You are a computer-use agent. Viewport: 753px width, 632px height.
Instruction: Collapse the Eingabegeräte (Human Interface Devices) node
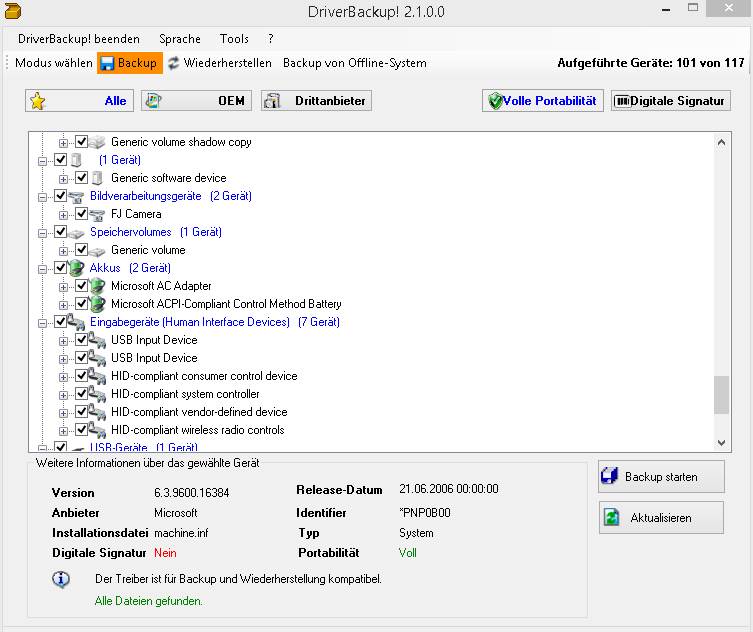click(42, 322)
